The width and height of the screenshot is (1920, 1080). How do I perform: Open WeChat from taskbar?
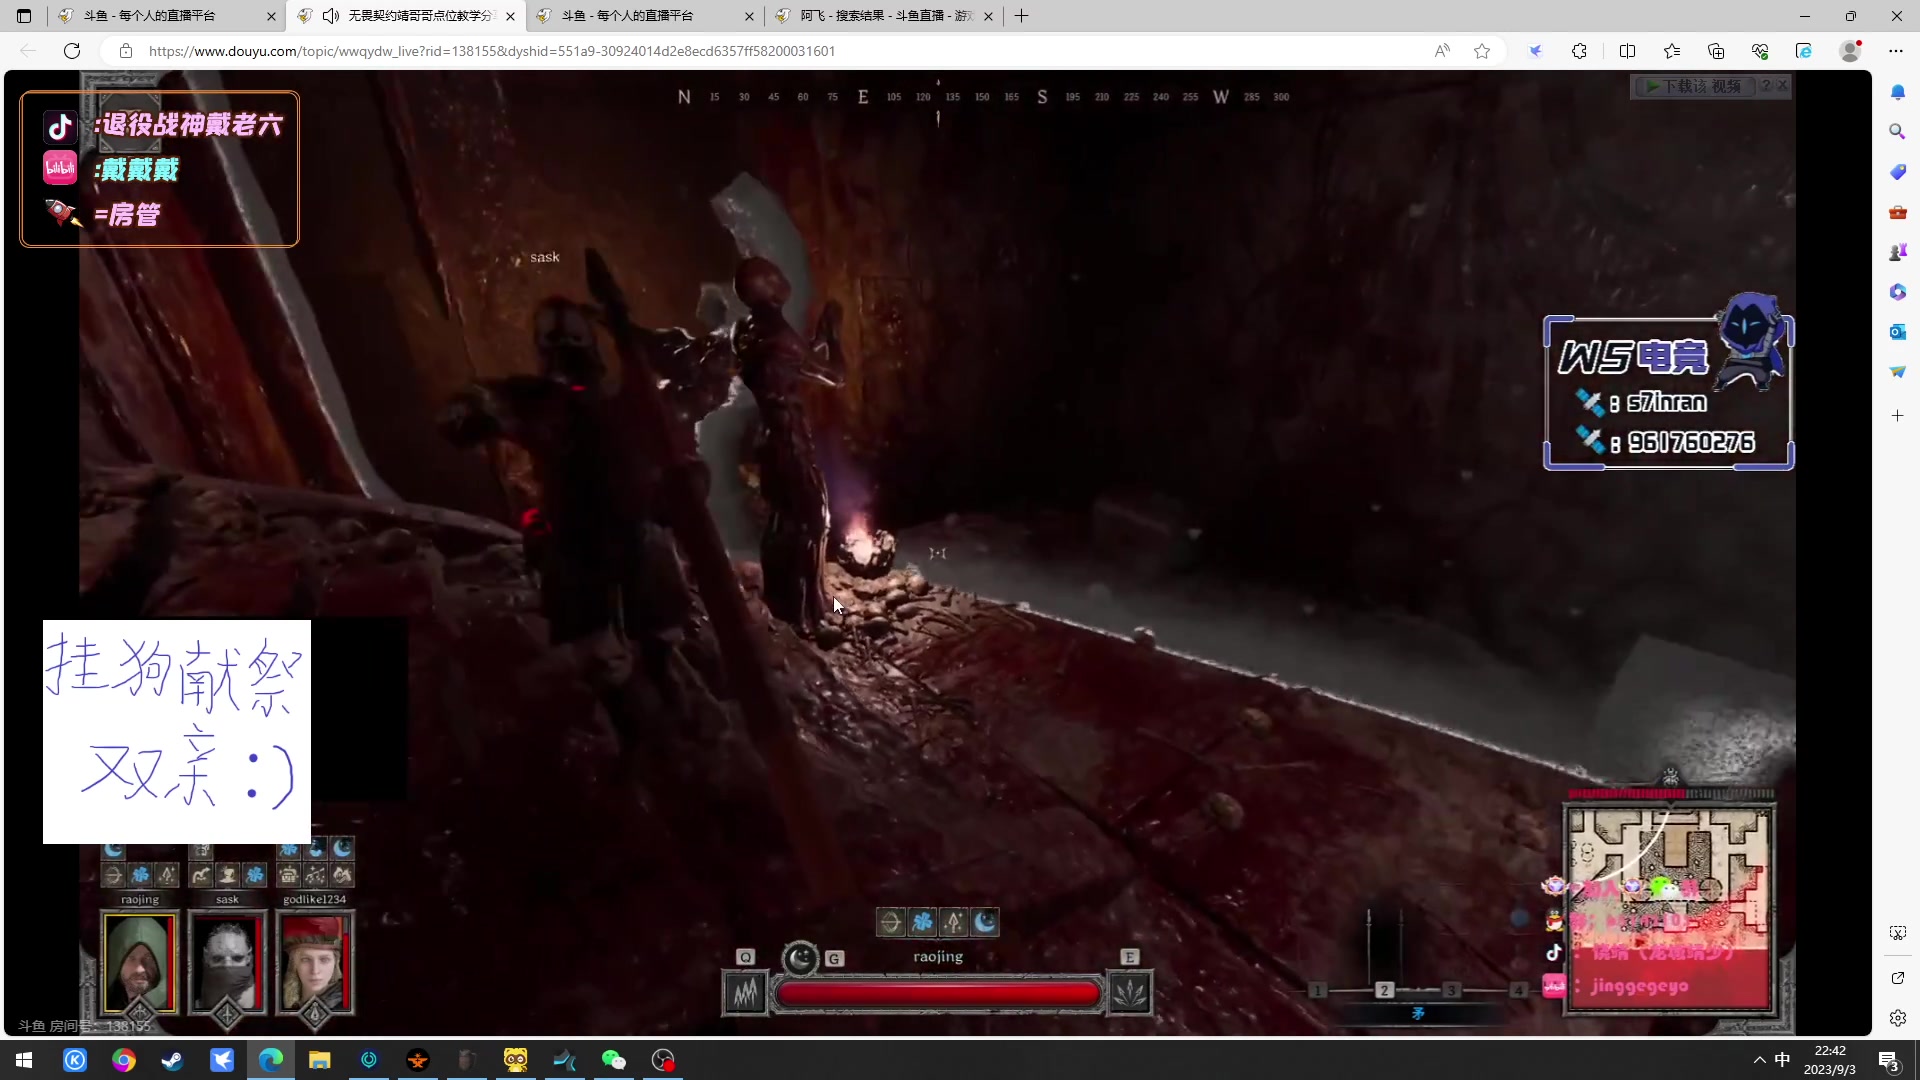pyautogui.click(x=613, y=1060)
